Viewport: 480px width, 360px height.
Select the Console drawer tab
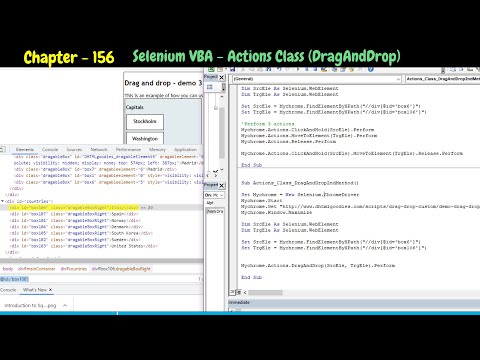coord(8,290)
